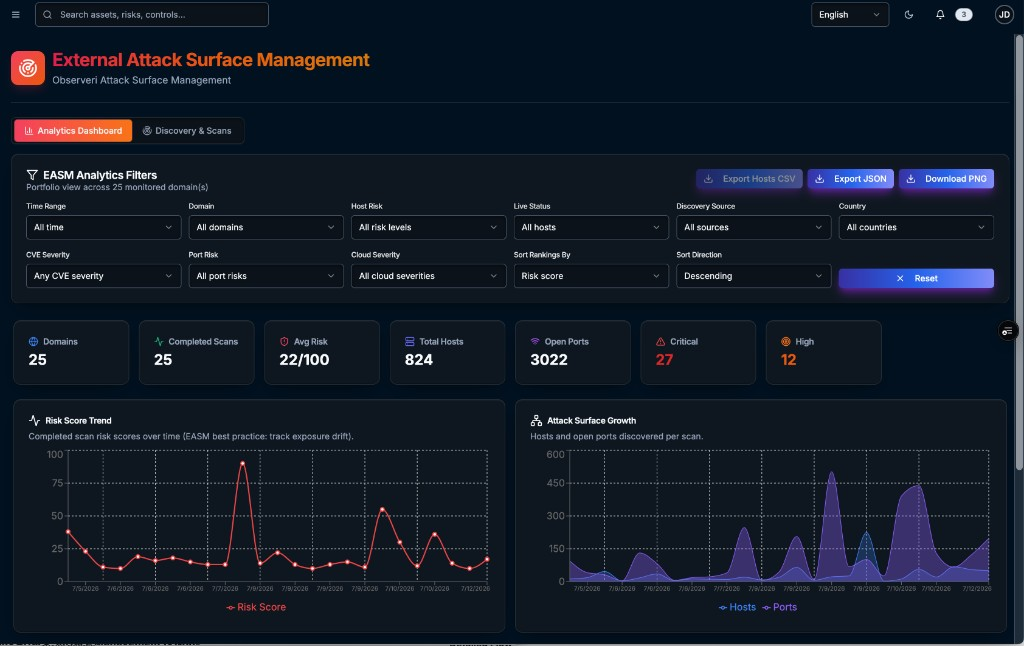Click the funnel filter icon
Viewport: 1024px width, 646px height.
(32, 175)
